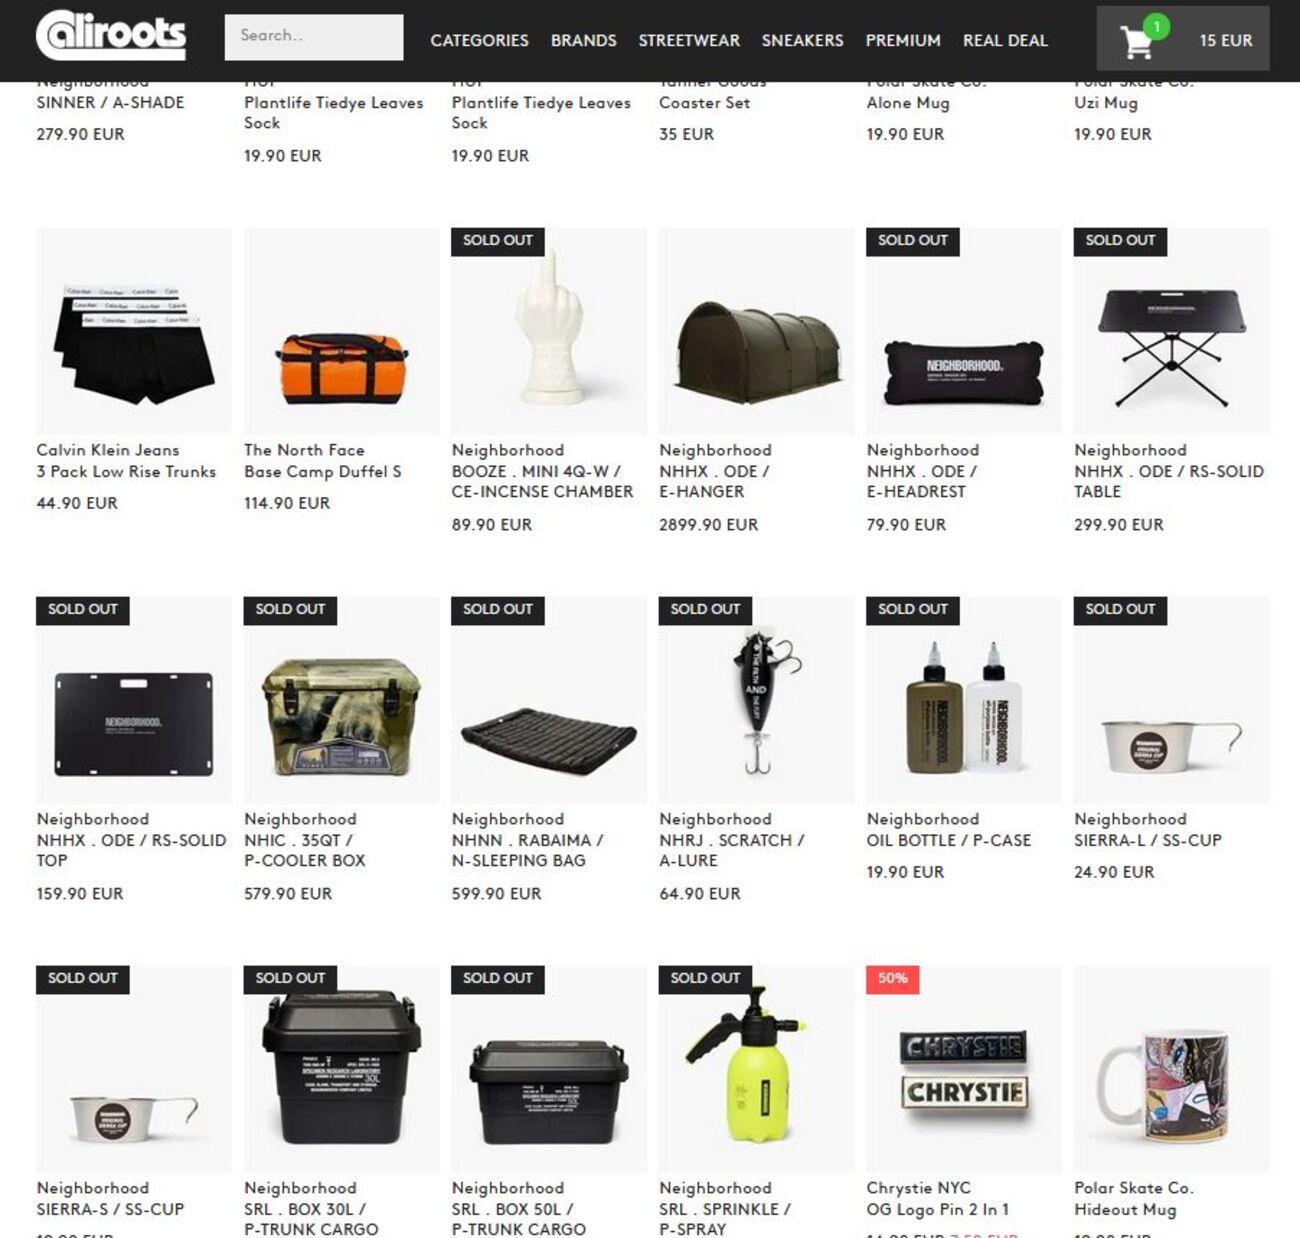Click OIL BOTTLE / P-CASE title
This screenshot has height=1238, width=1300.
point(949,840)
